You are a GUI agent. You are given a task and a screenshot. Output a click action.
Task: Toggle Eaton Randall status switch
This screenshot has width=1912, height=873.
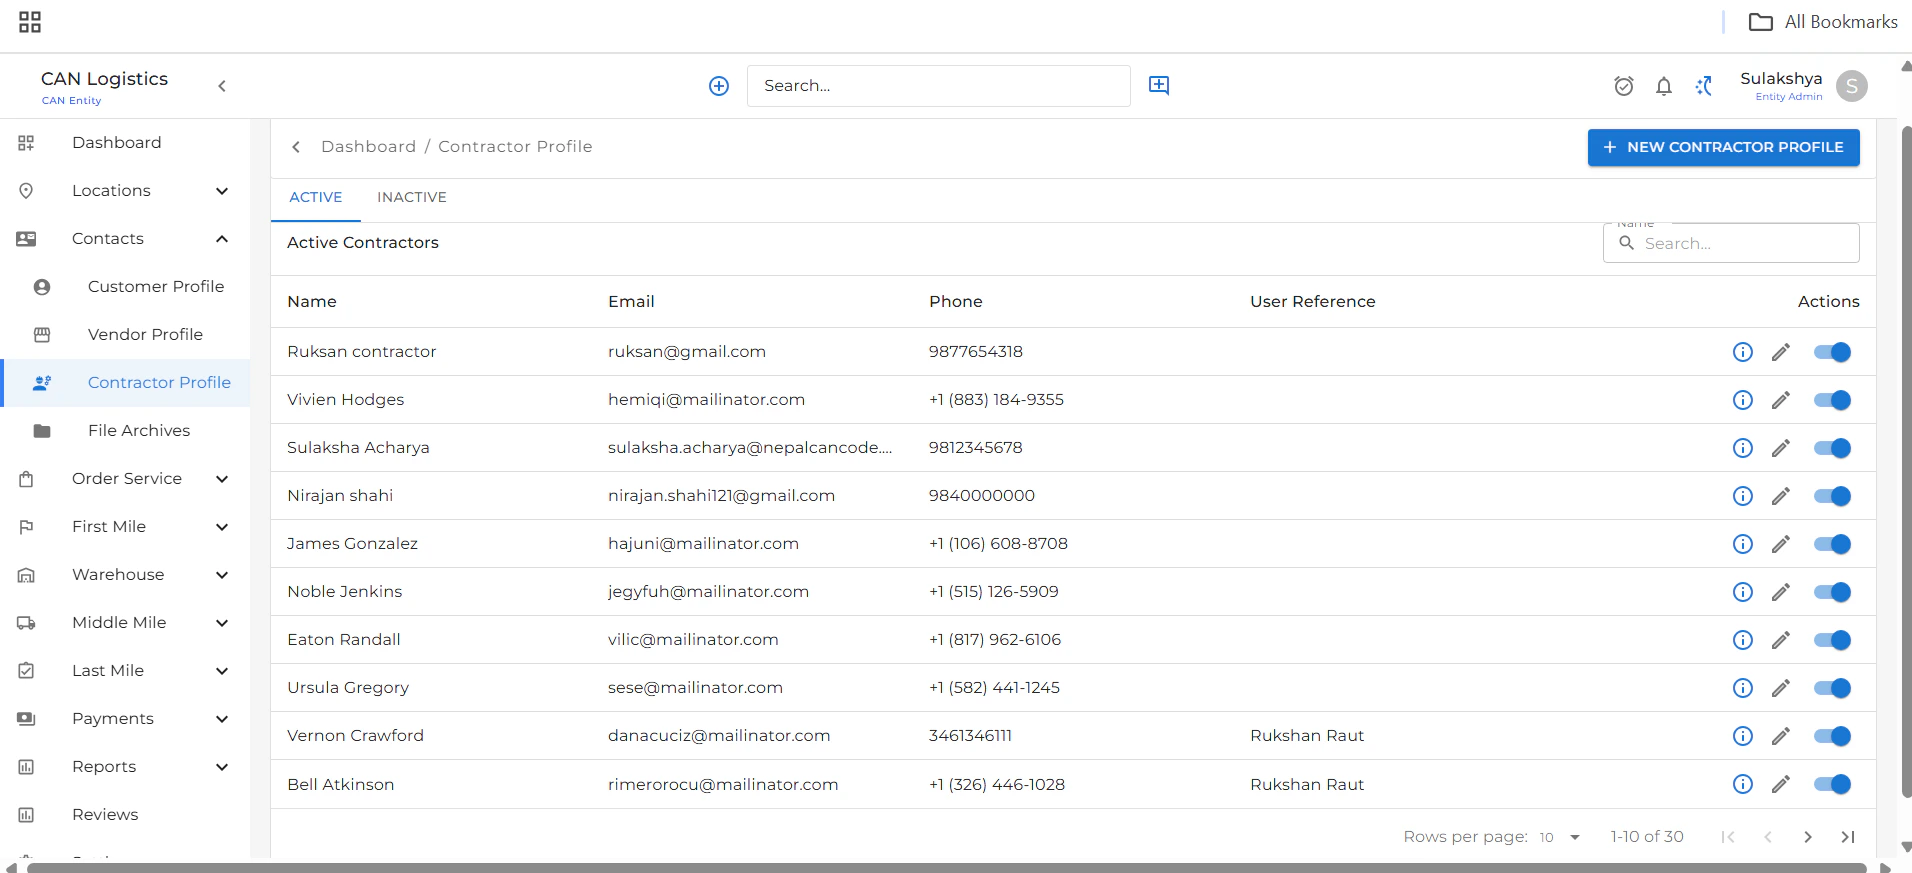1832,640
